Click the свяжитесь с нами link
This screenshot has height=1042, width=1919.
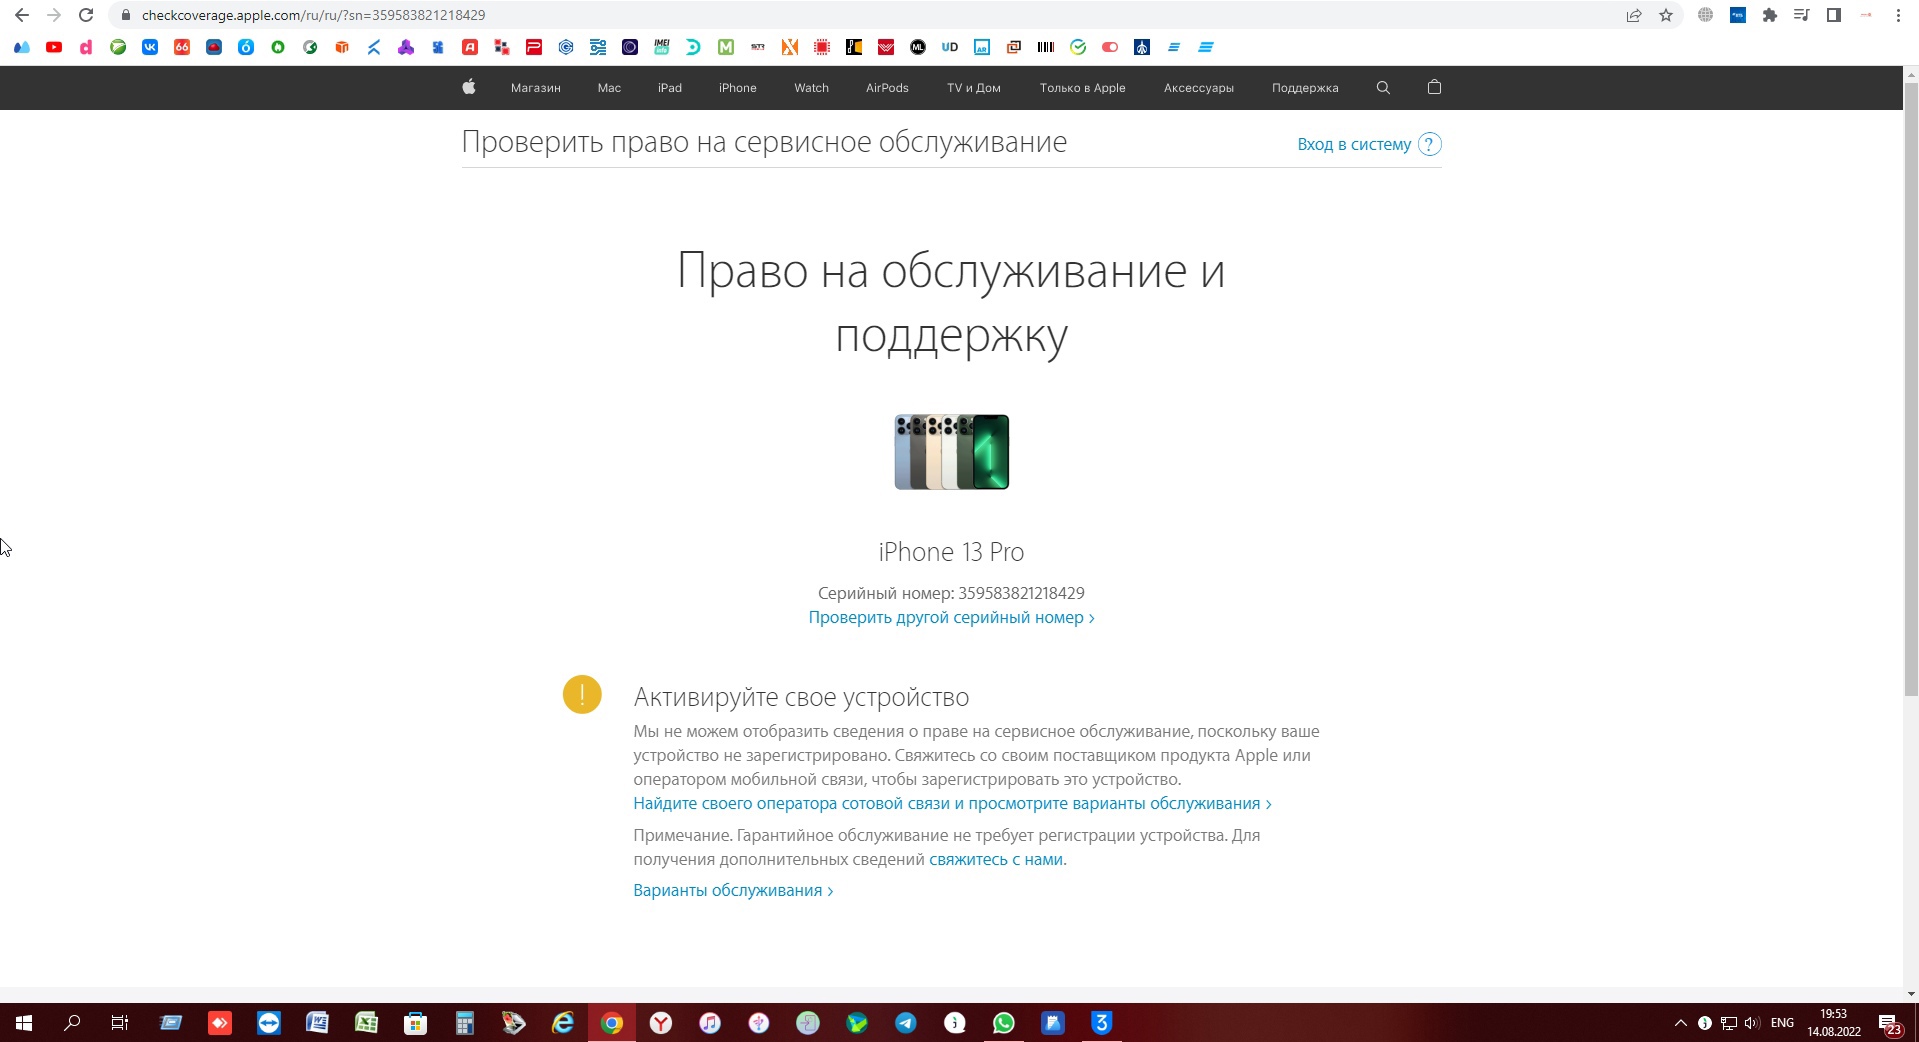point(996,859)
